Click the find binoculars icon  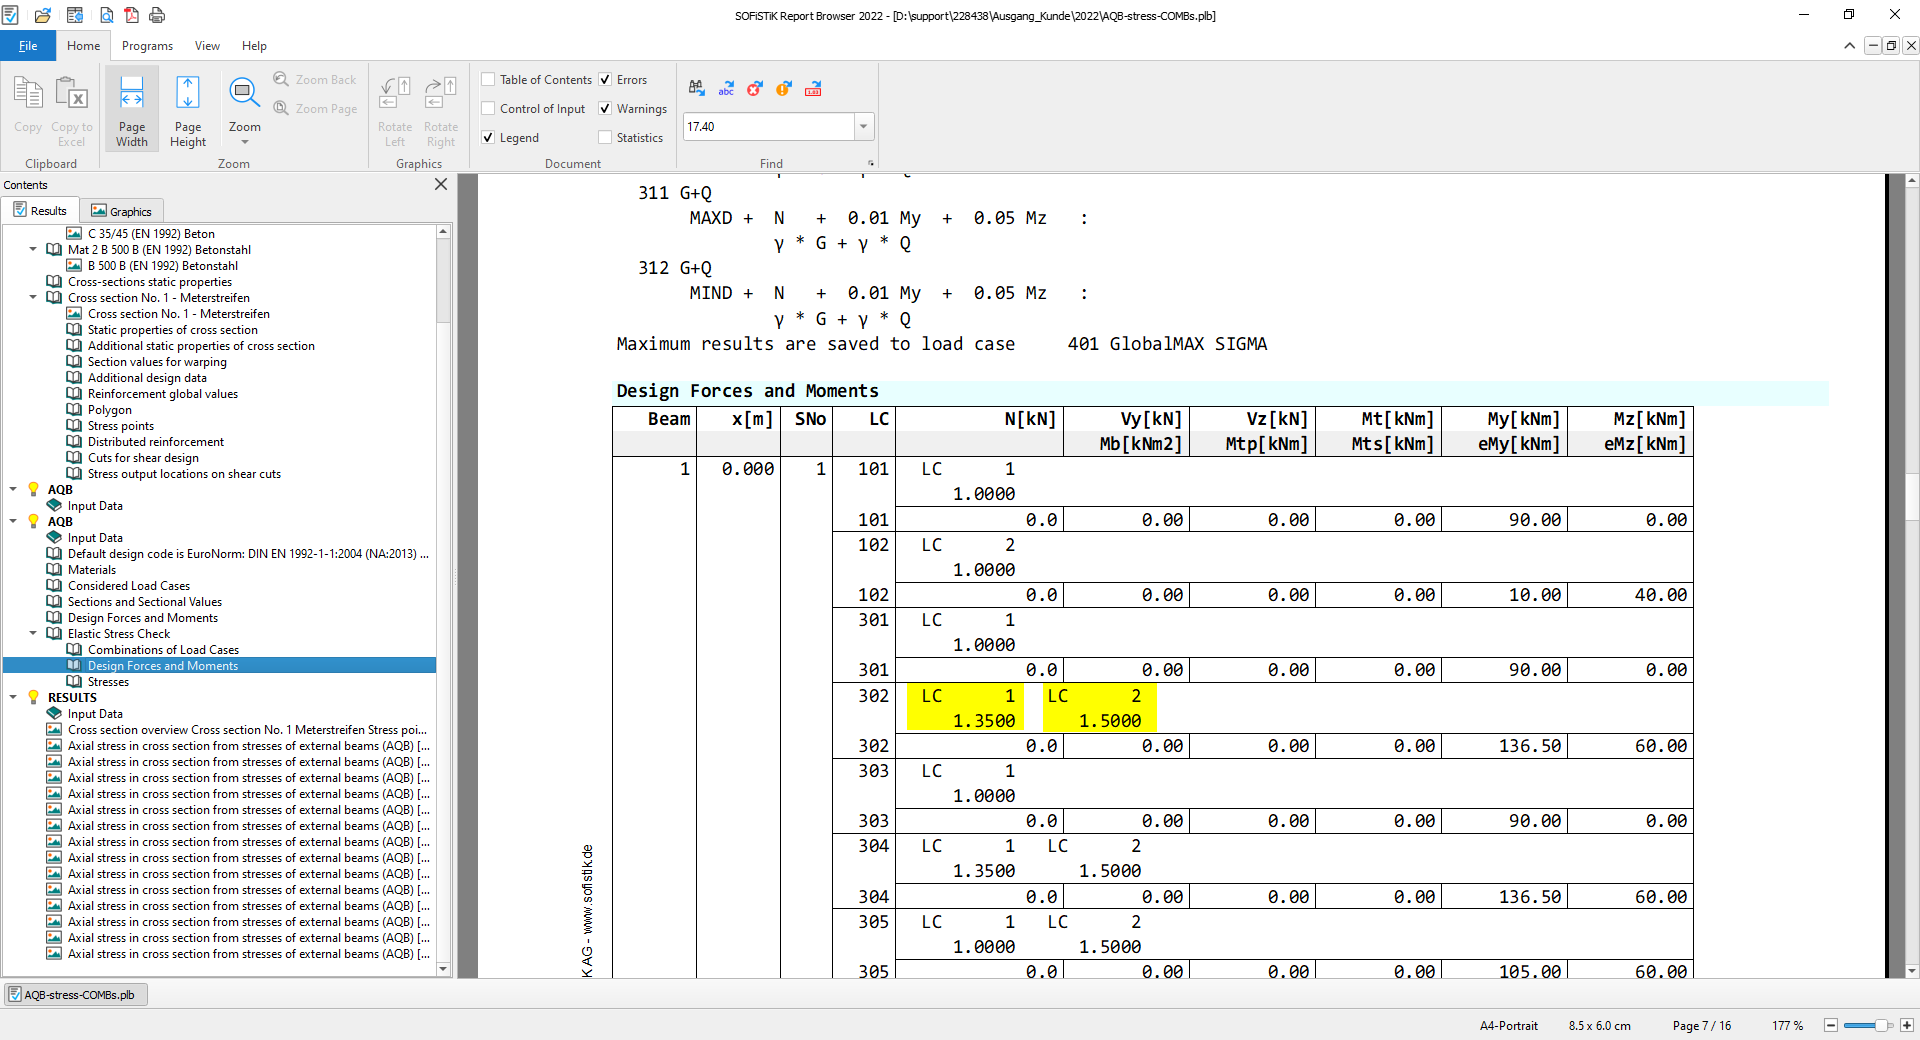(x=697, y=88)
